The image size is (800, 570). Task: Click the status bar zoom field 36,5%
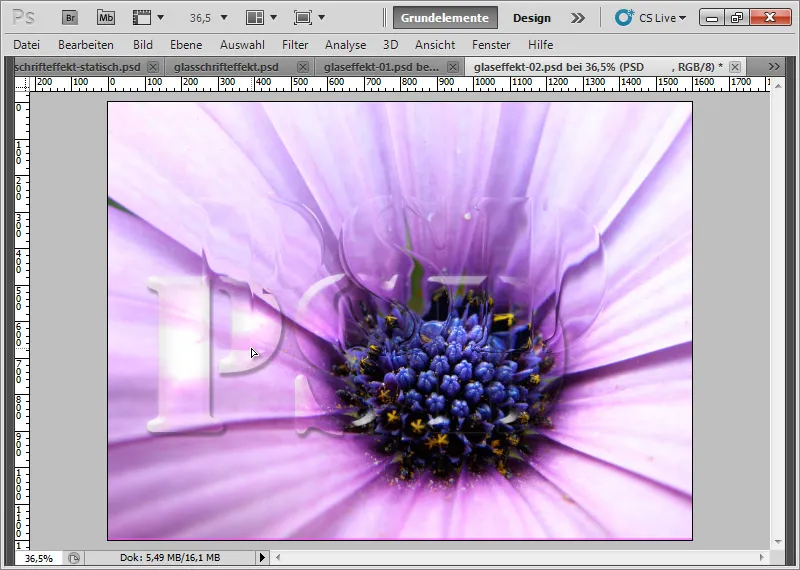39,558
